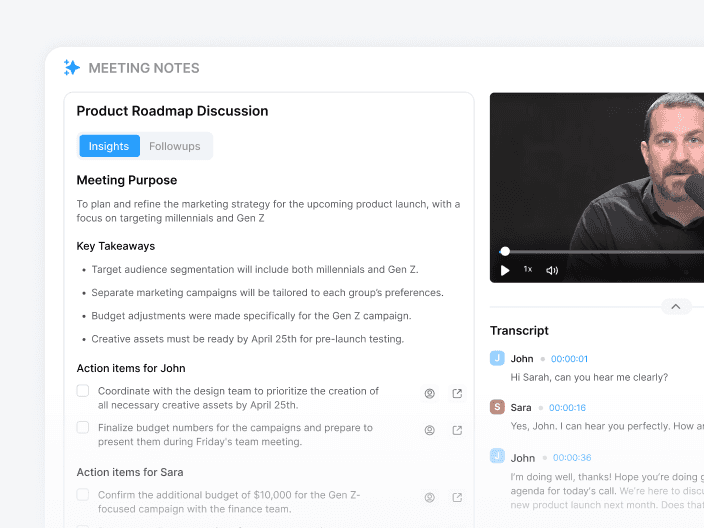Click the sparkle AI icon beside Meeting Notes

coord(71,67)
